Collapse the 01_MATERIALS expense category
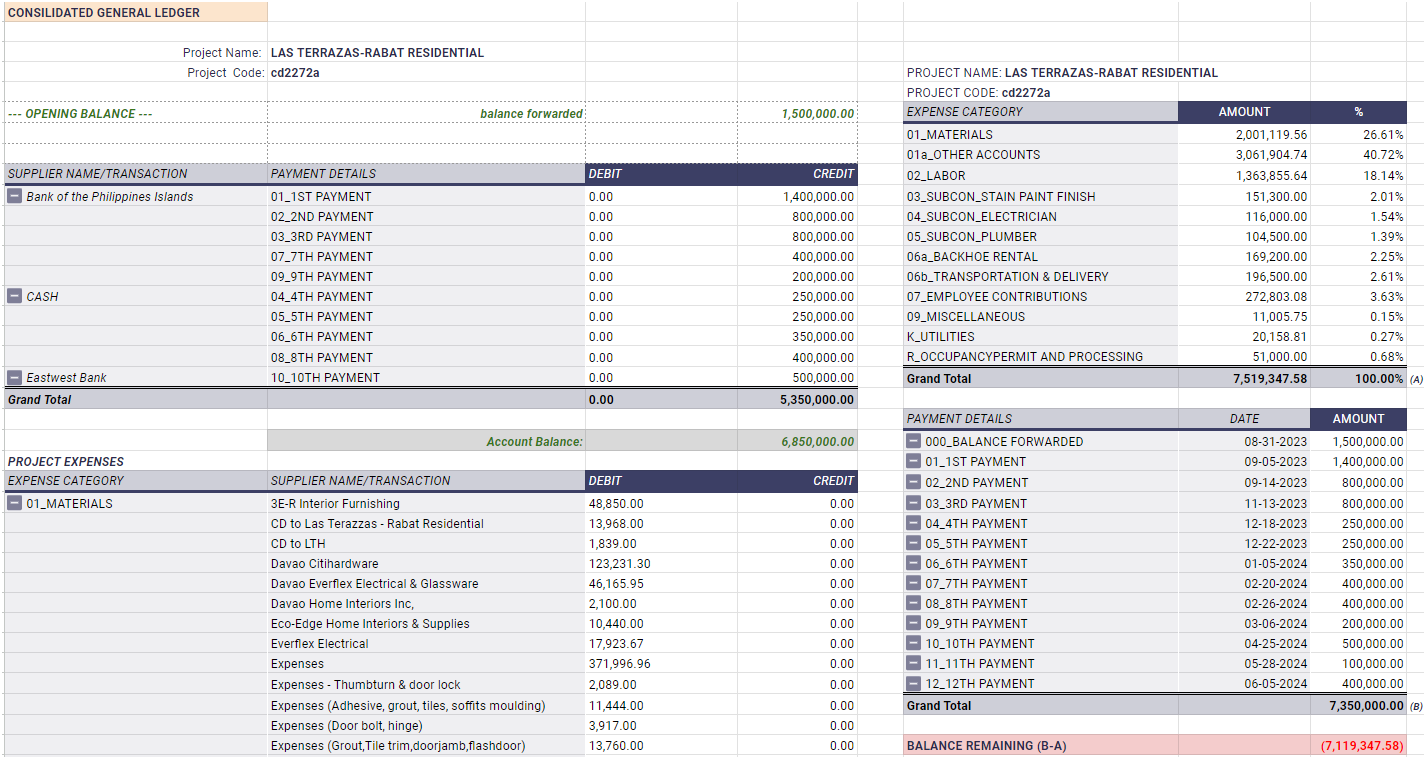This screenshot has width=1426, height=759. [15, 504]
